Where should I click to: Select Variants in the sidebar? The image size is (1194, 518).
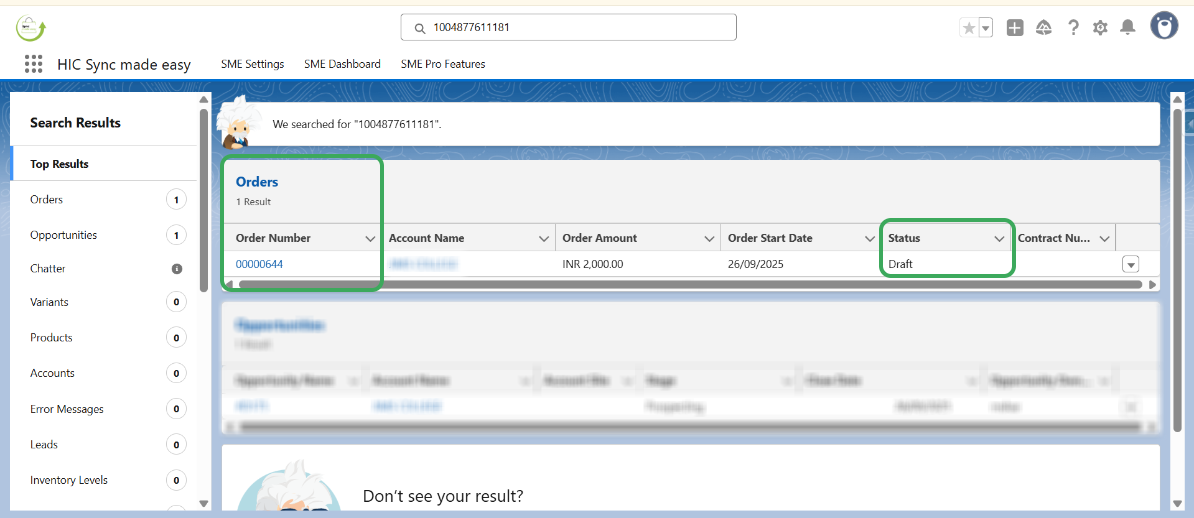tap(104, 302)
